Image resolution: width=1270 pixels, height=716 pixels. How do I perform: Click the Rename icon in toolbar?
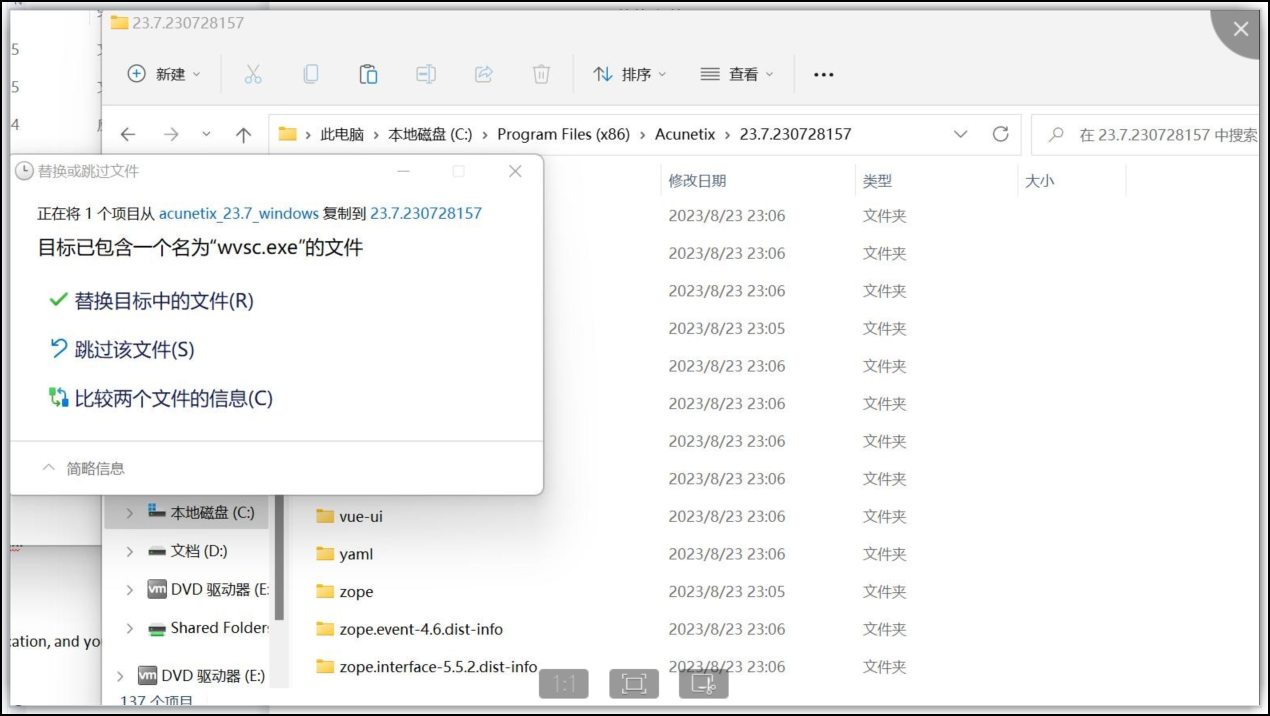point(426,74)
